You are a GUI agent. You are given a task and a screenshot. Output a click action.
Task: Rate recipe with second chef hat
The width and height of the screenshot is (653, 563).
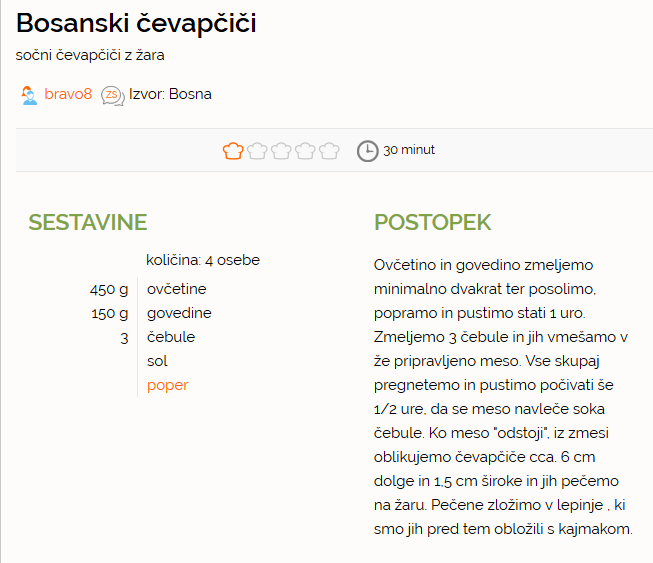coord(257,151)
